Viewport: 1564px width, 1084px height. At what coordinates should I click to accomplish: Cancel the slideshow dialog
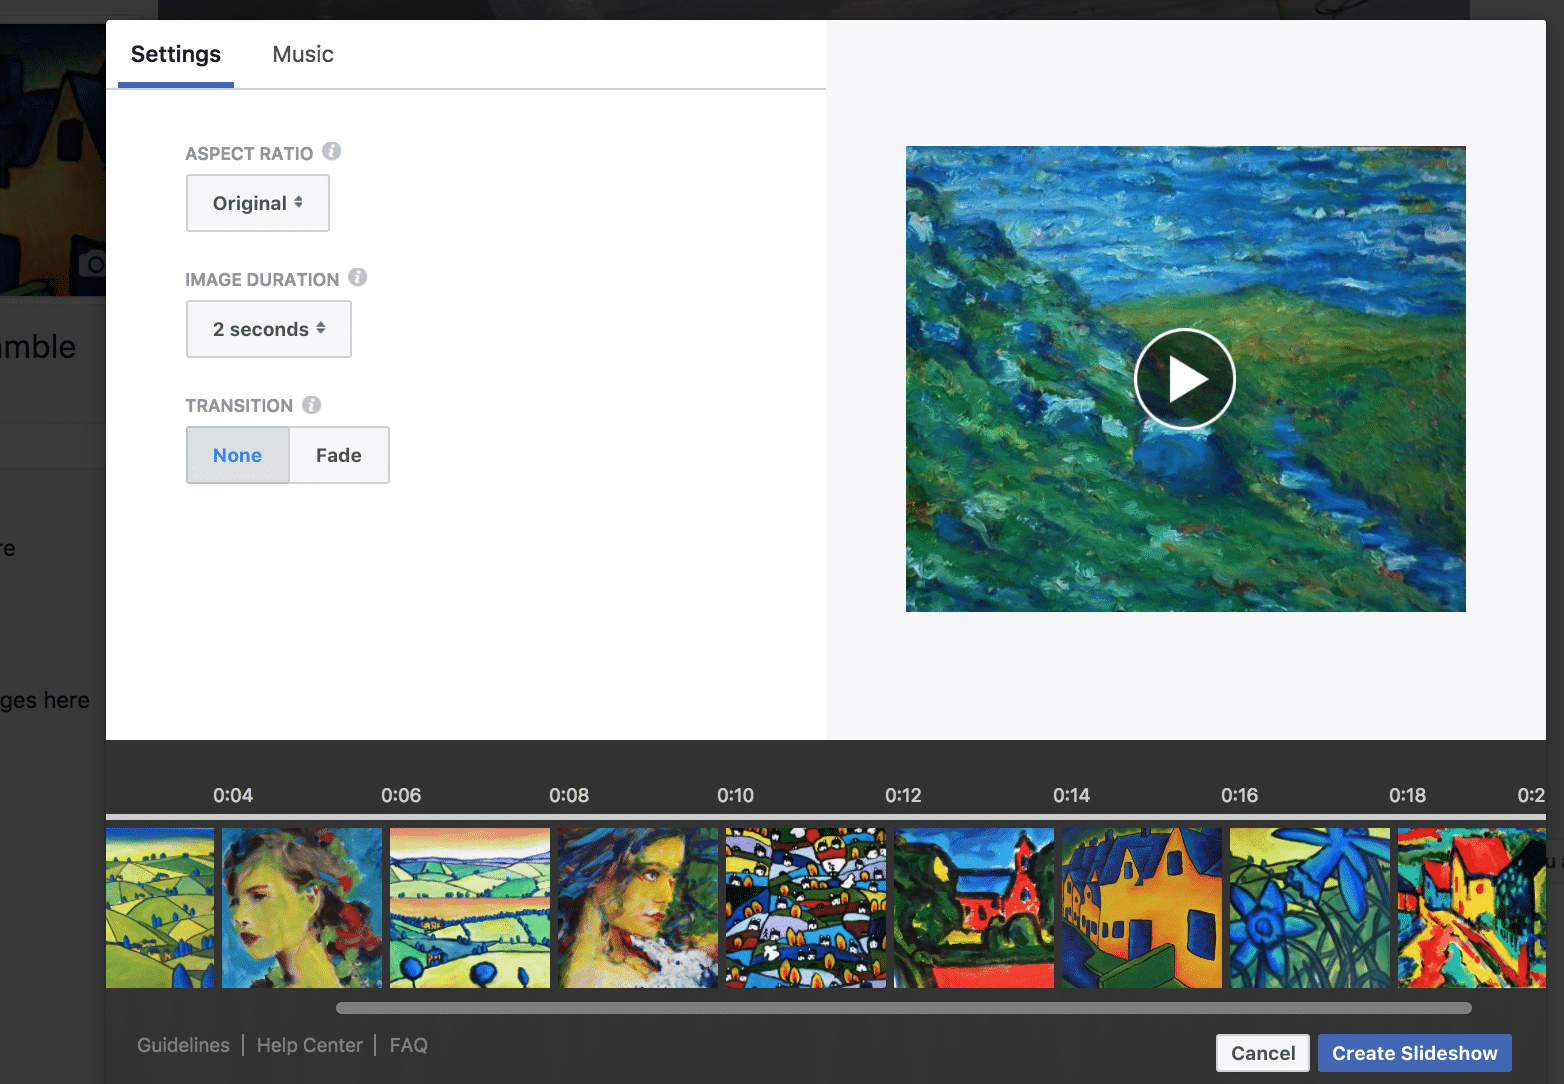[x=1263, y=1053]
